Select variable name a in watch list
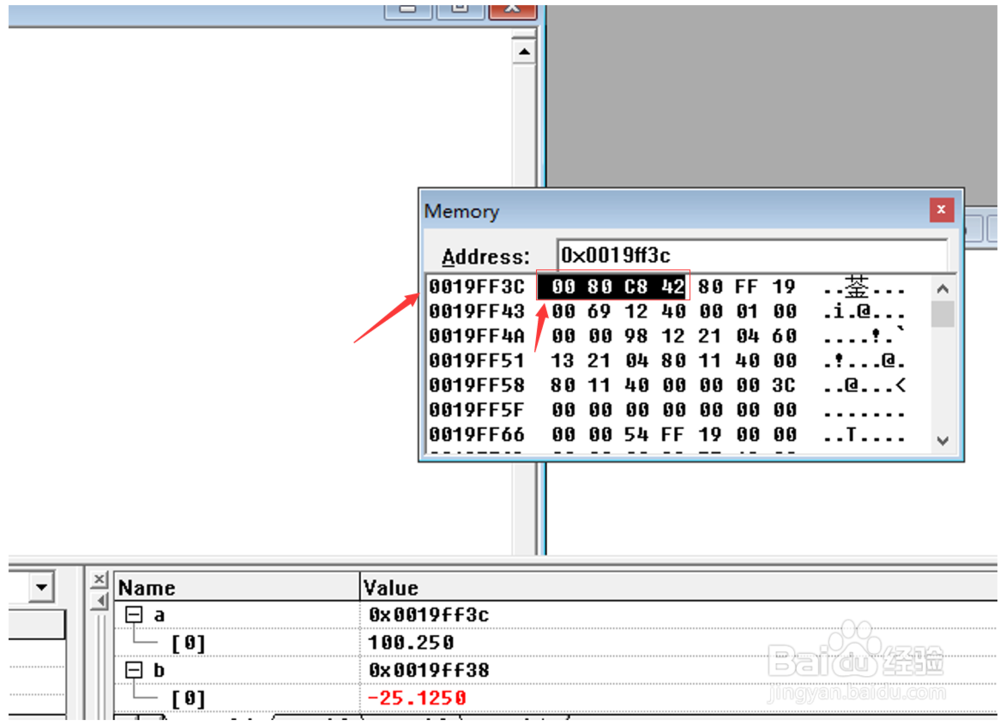The image size is (1000, 726). click(x=159, y=615)
